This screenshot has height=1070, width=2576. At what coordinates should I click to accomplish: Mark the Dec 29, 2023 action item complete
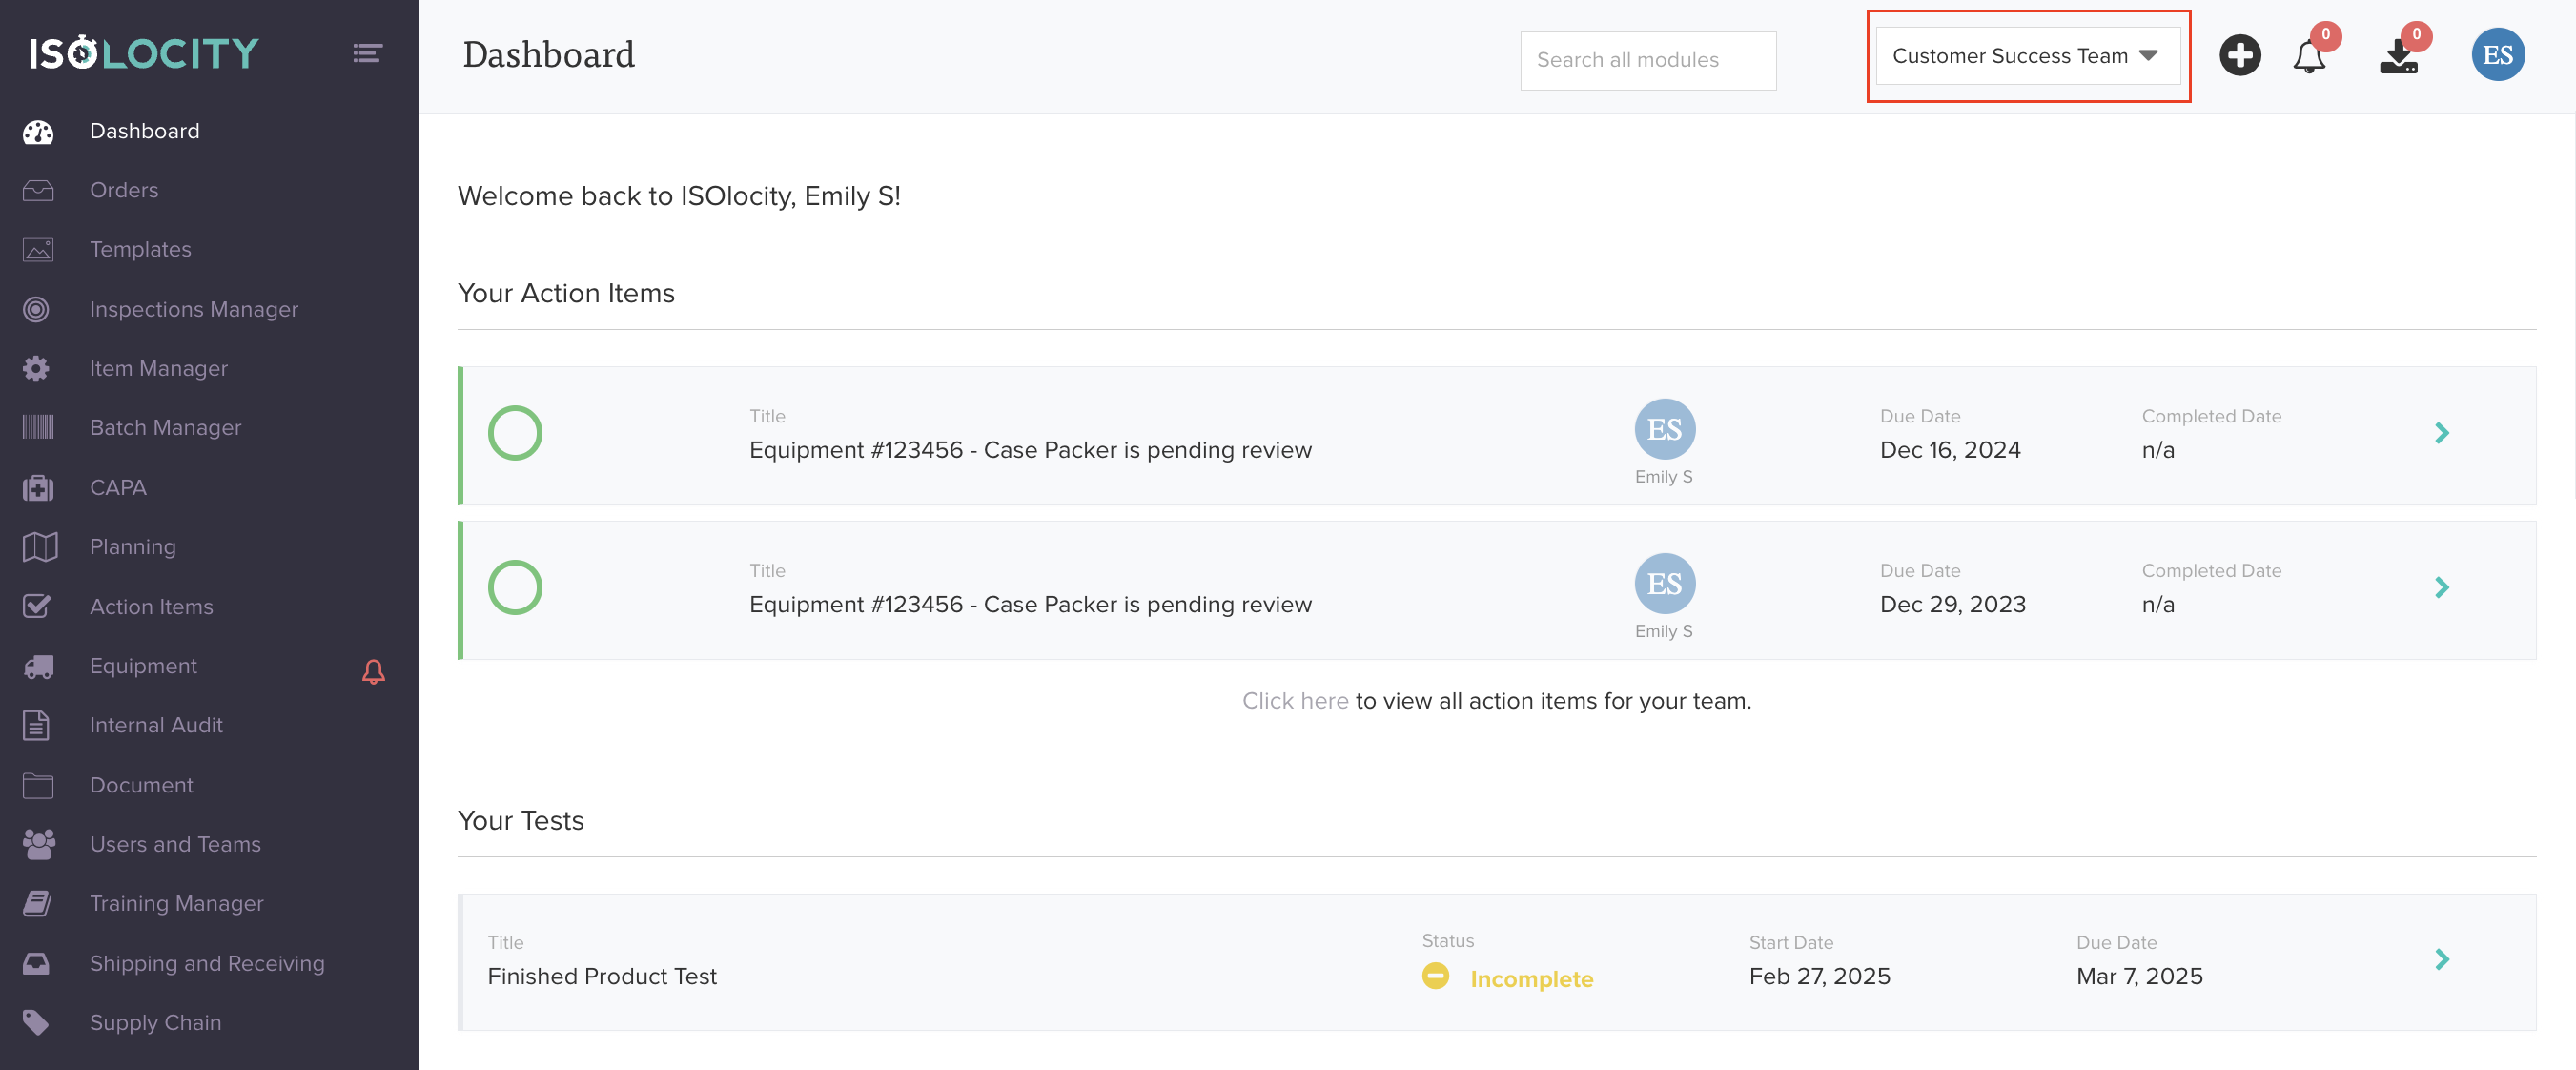pyautogui.click(x=515, y=587)
